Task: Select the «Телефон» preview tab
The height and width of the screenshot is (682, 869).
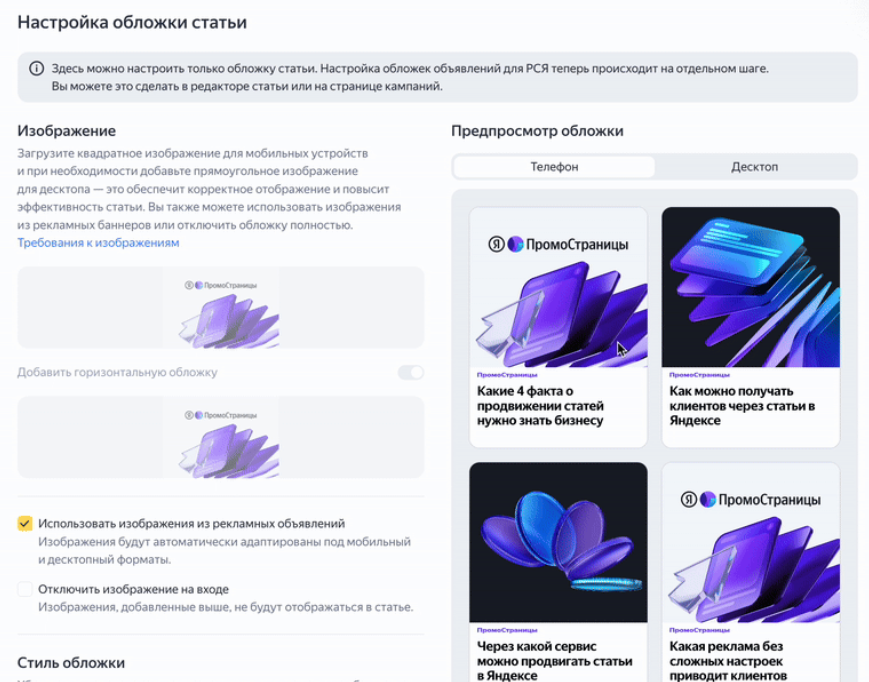Action: pos(556,167)
